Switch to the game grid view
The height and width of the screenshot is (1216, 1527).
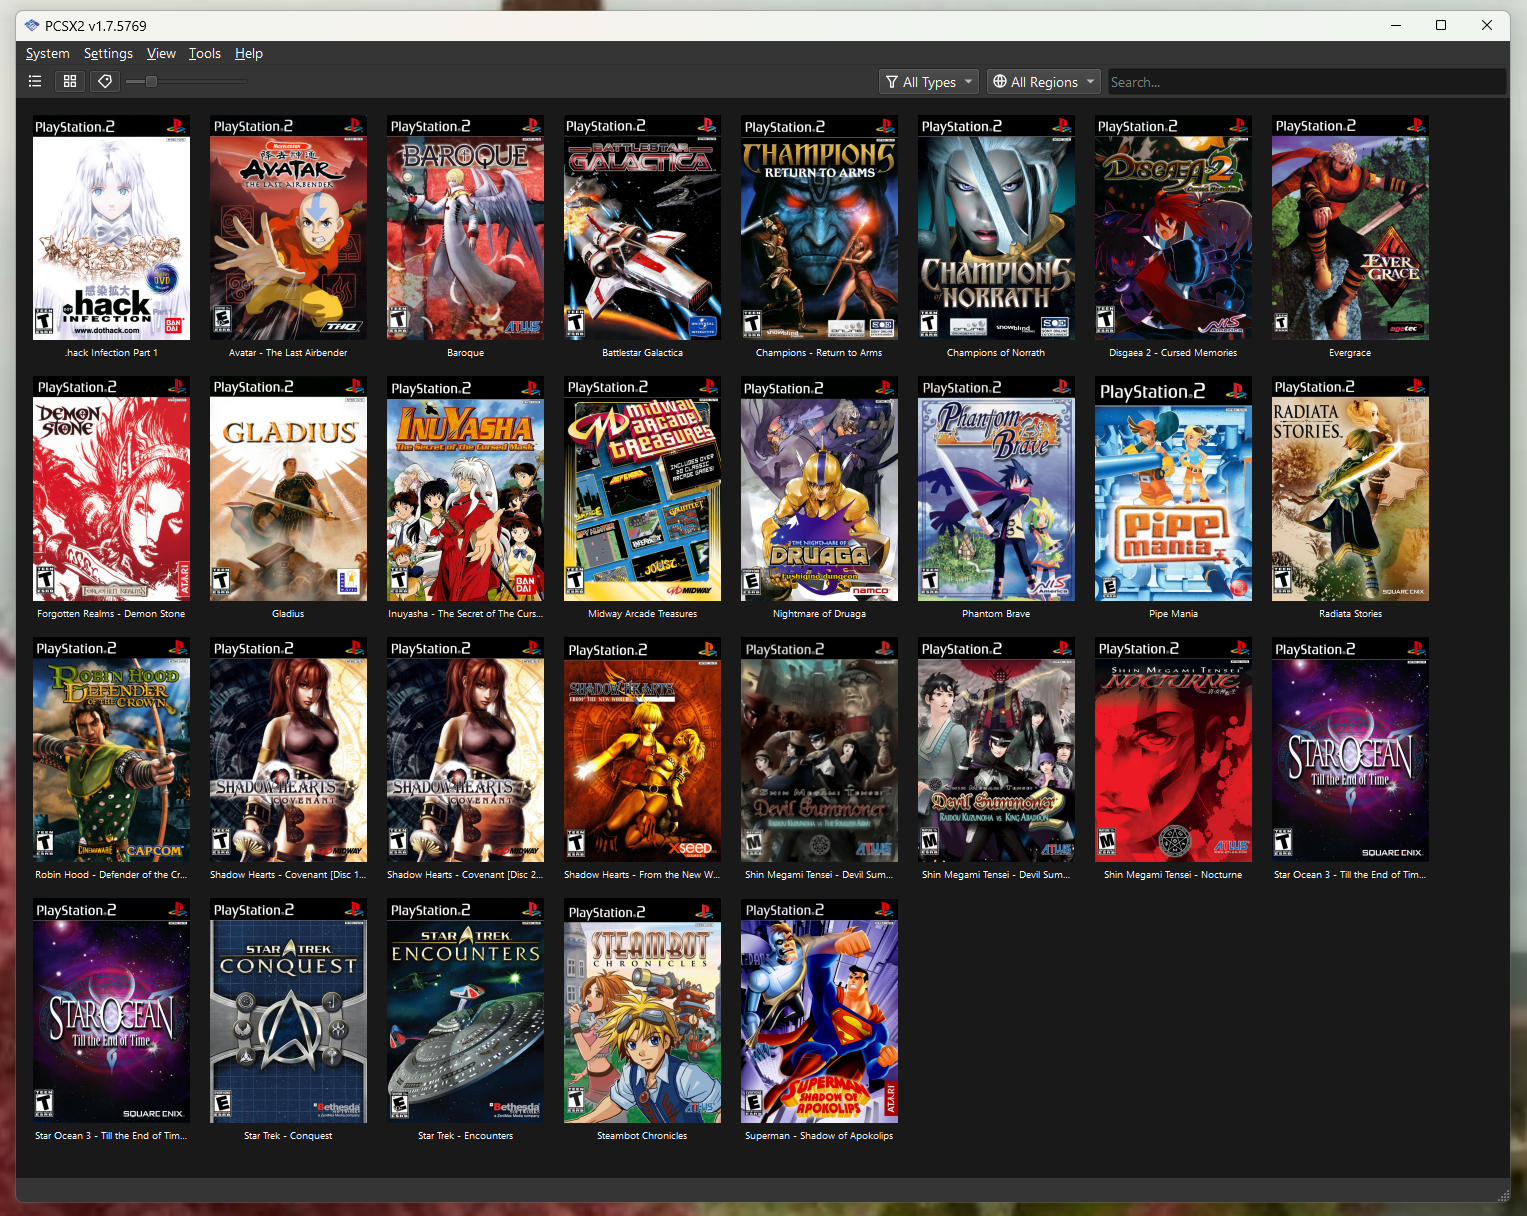click(70, 81)
